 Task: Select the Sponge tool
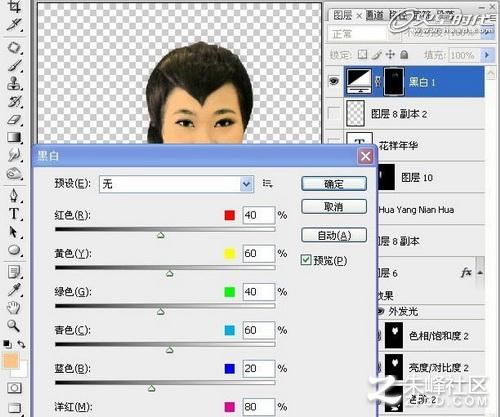pyautogui.click(x=14, y=173)
